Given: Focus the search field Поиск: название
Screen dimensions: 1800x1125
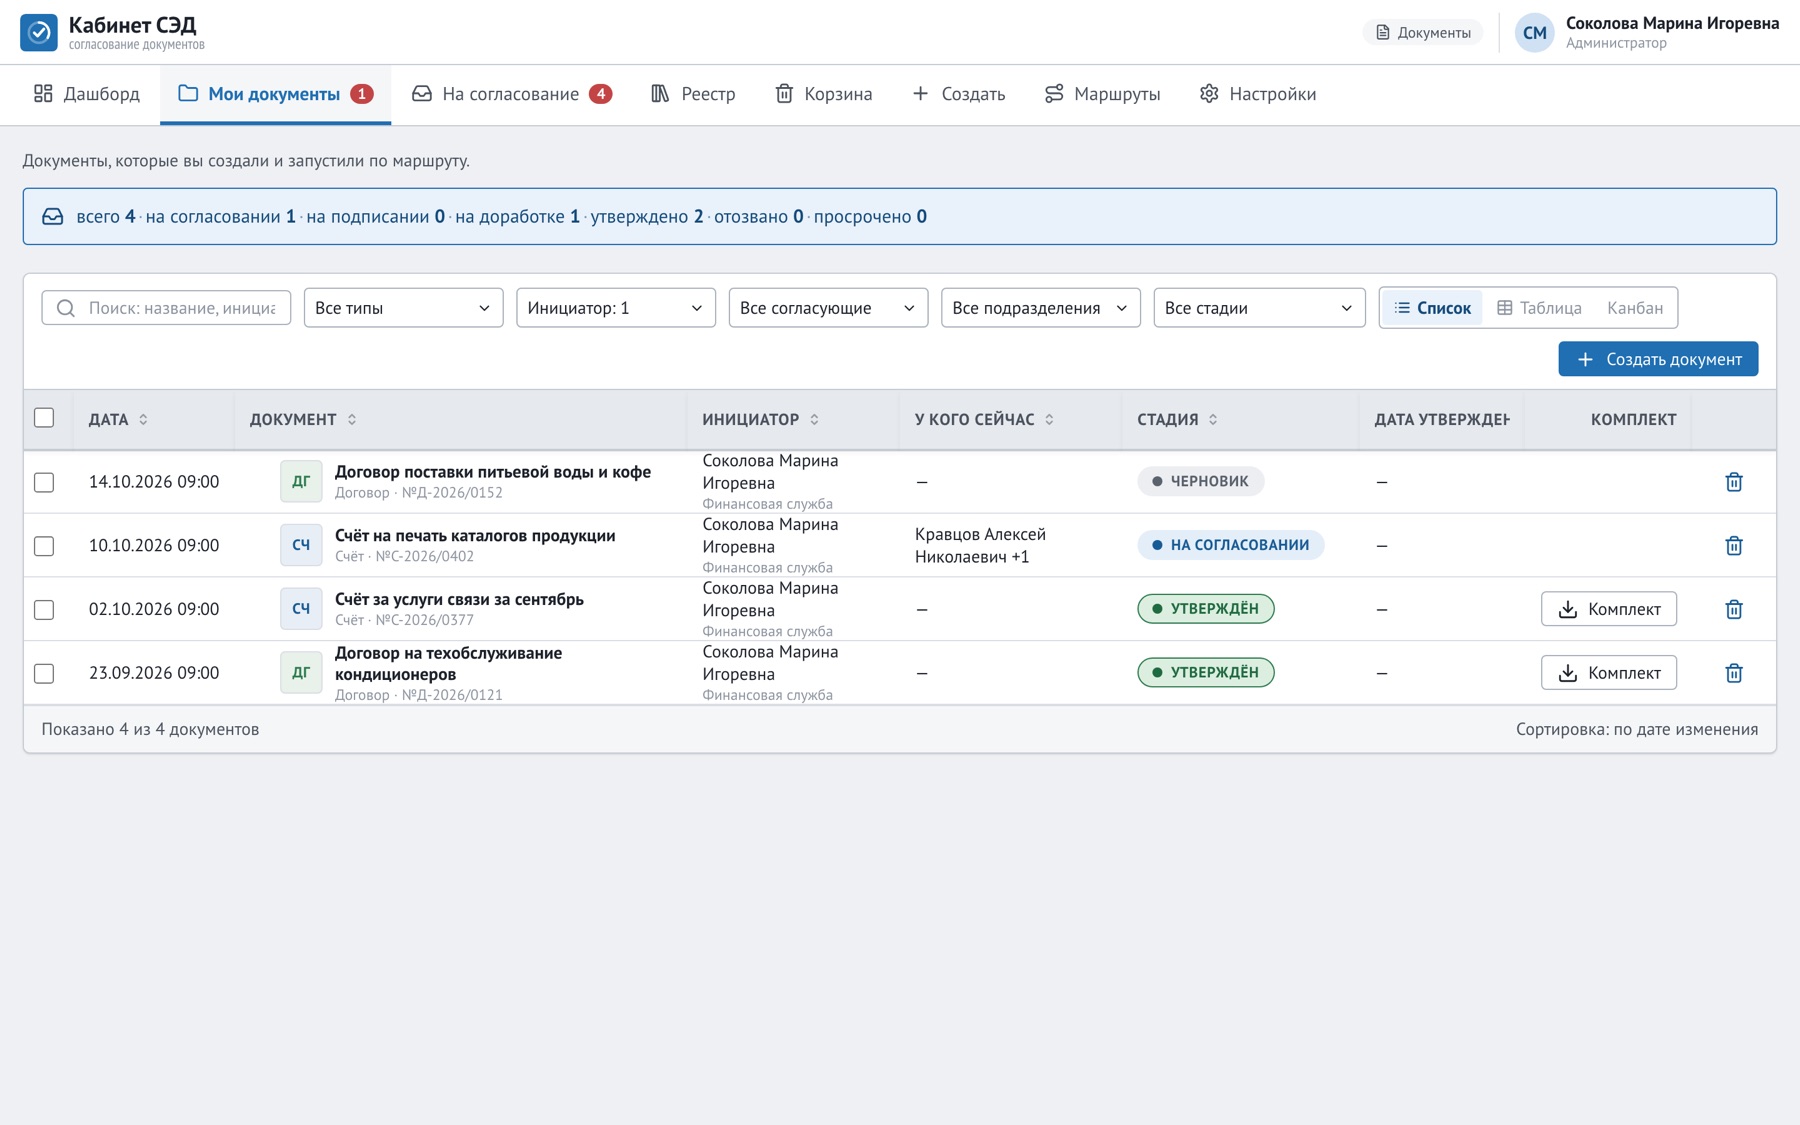Looking at the screenshot, I should coord(166,308).
